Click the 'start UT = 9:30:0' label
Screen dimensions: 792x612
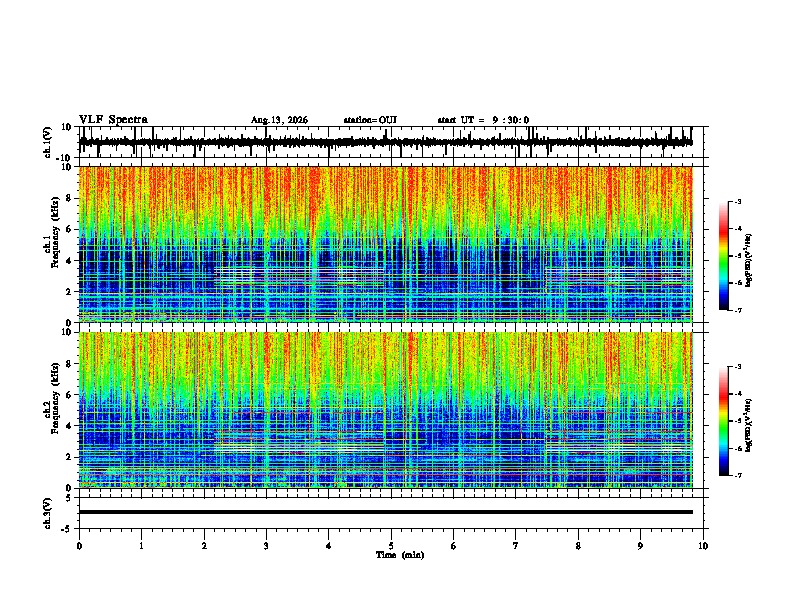tap(483, 120)
